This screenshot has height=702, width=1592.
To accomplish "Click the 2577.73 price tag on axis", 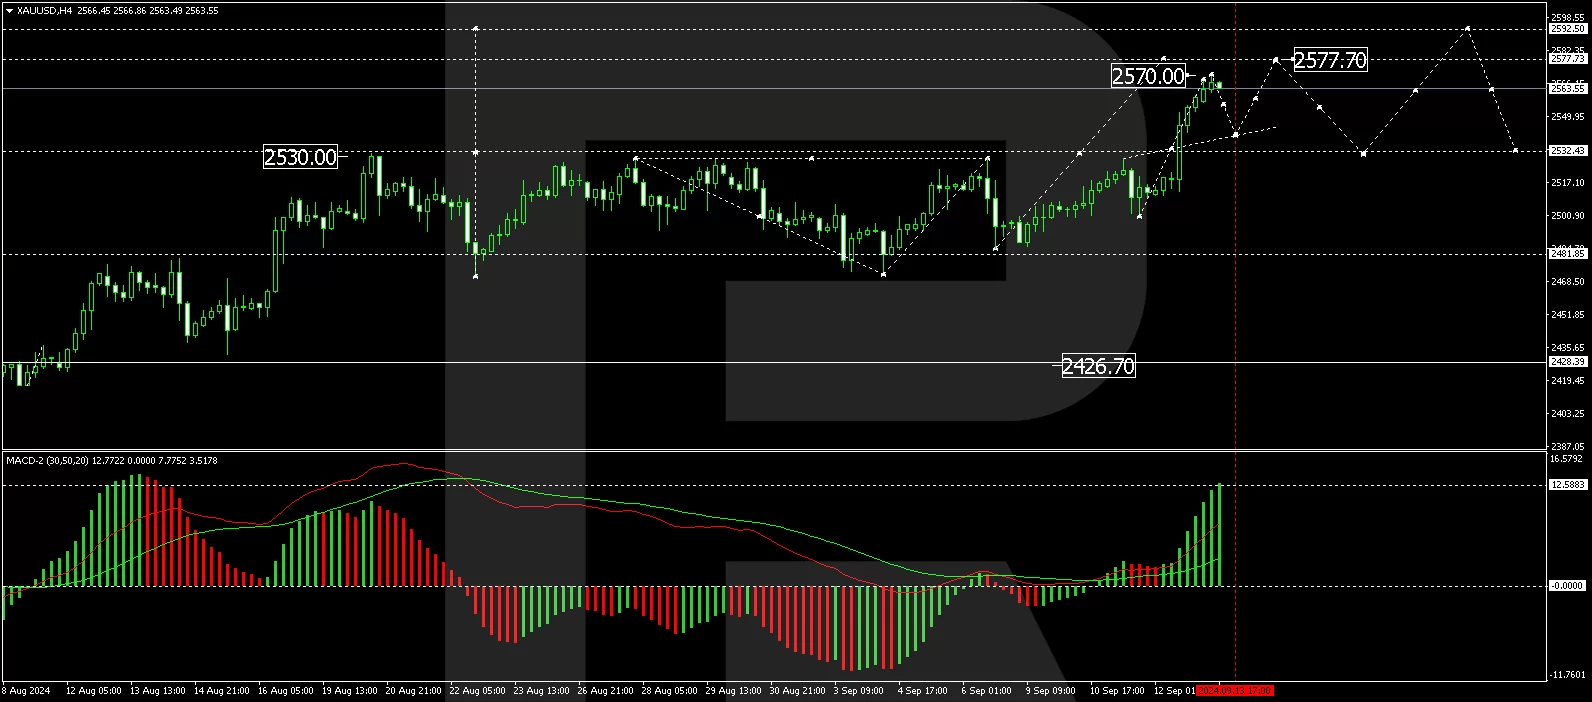I will [x=1567, y=59].
